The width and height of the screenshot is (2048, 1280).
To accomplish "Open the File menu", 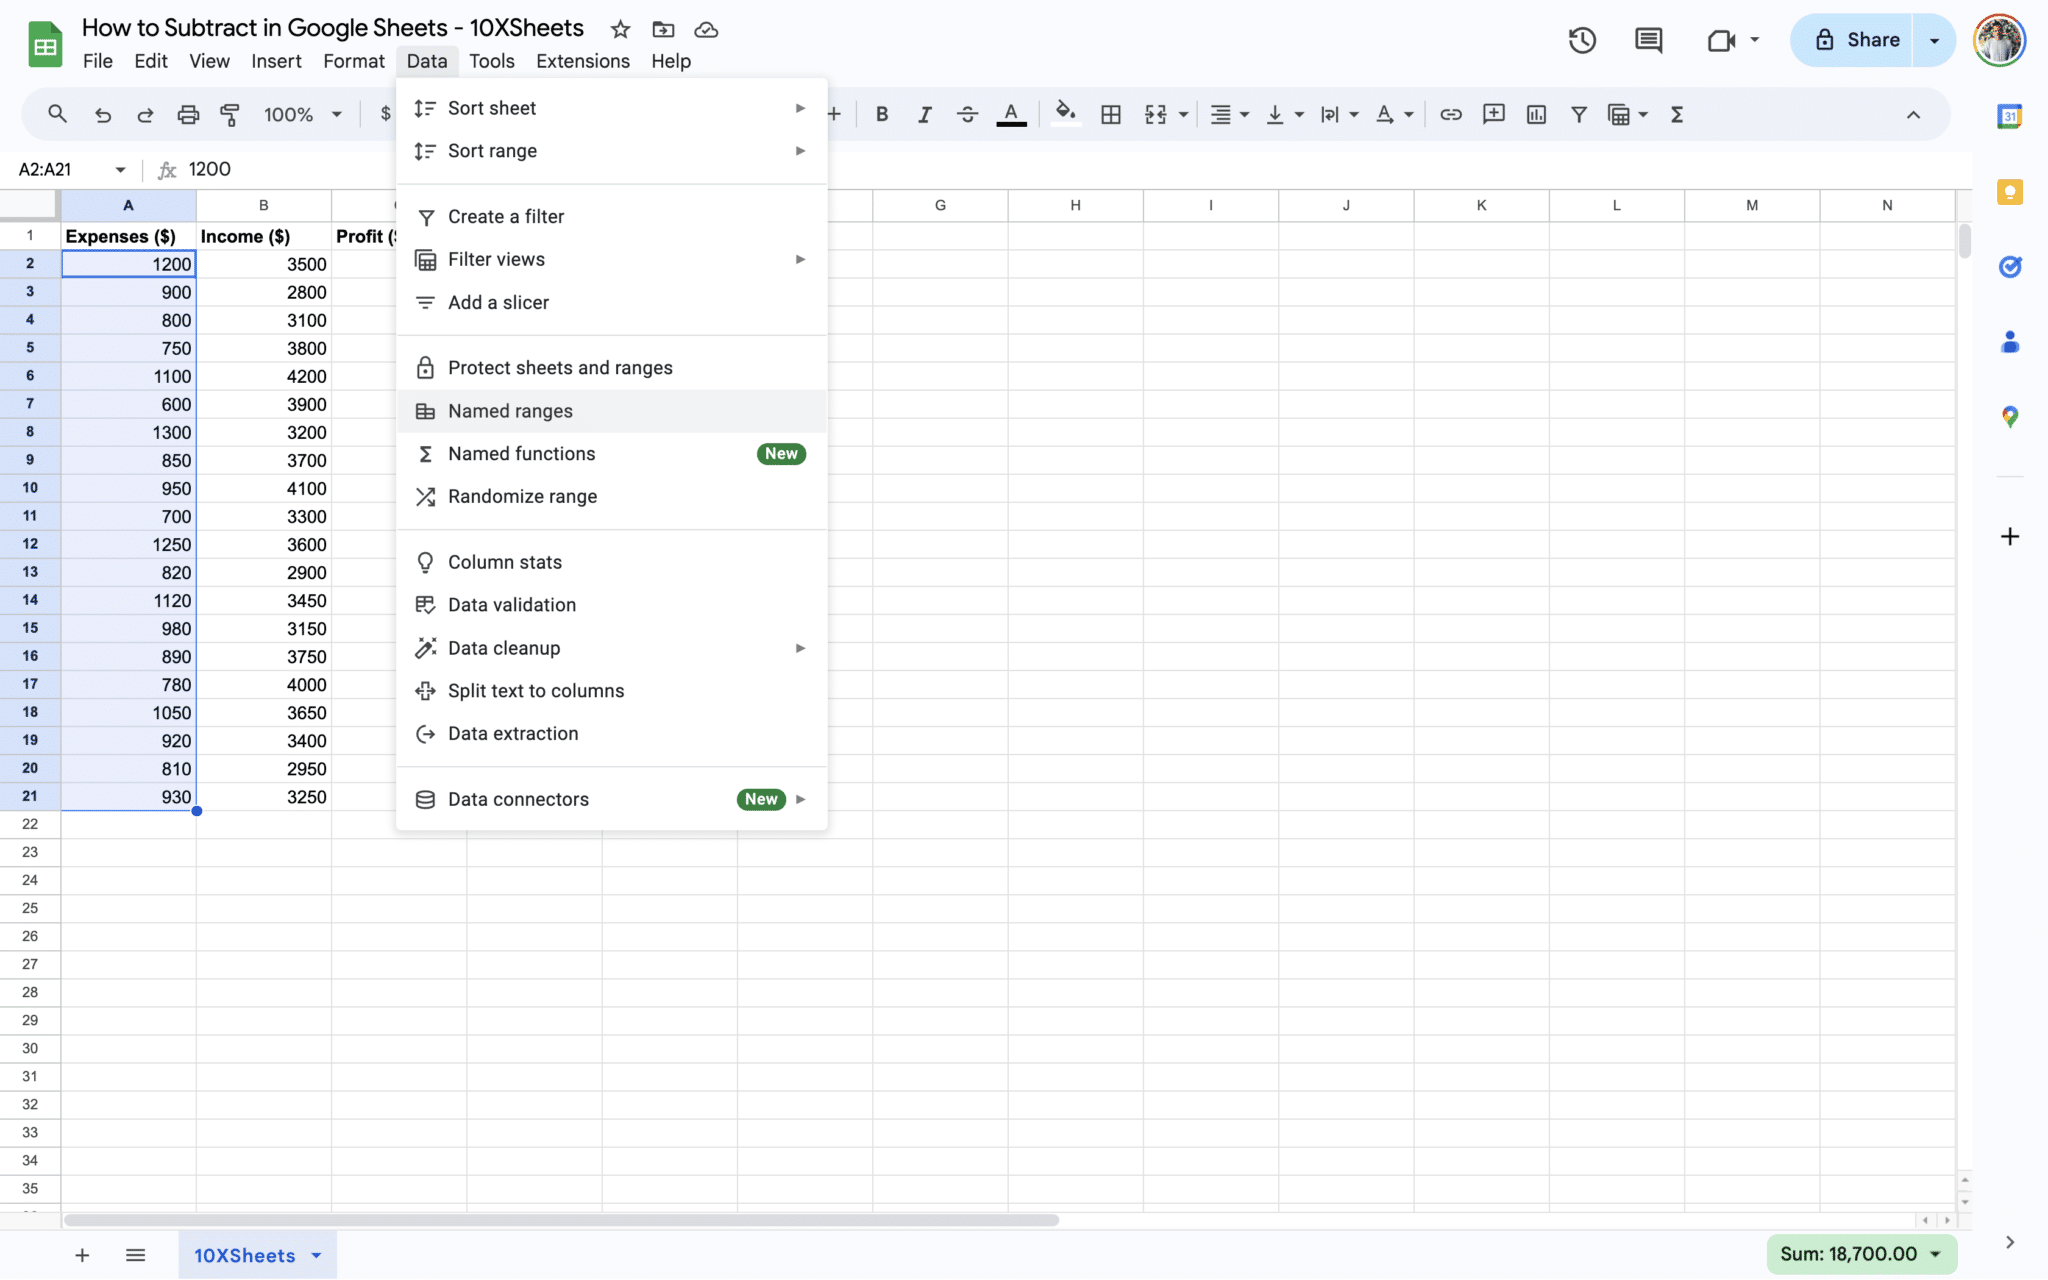I will [98, 61].
